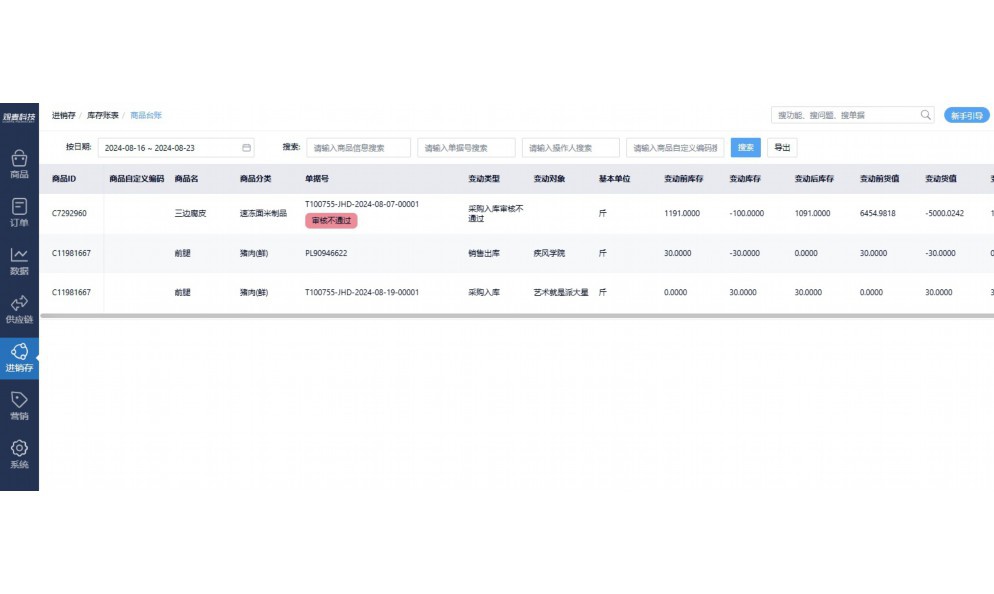994x594 pixels.
Task: Open the 系统 module in the sidebar
Action: coord(19,453)
